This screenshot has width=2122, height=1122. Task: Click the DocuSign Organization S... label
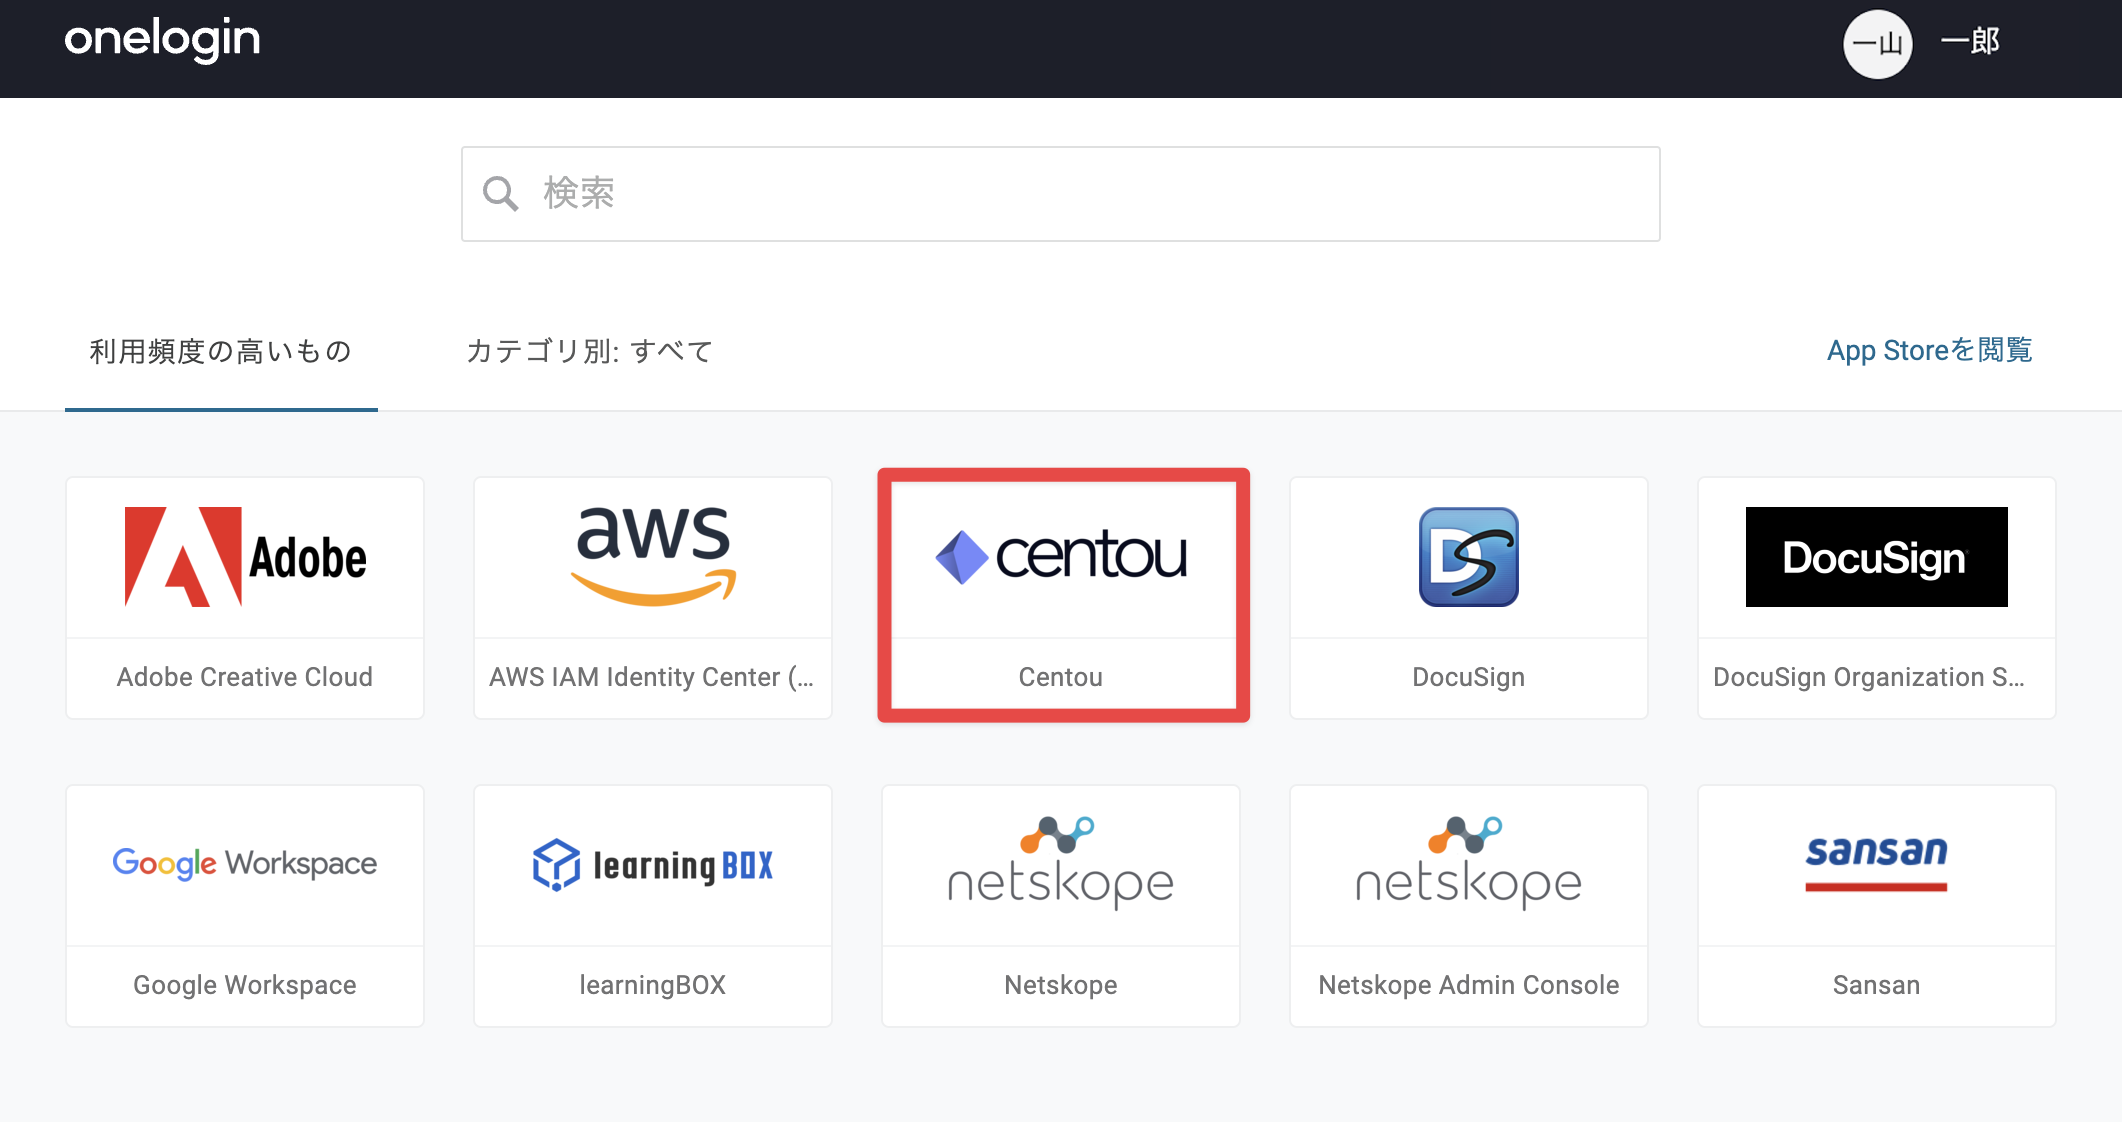pyautogui.click(x=1869, y=677)
